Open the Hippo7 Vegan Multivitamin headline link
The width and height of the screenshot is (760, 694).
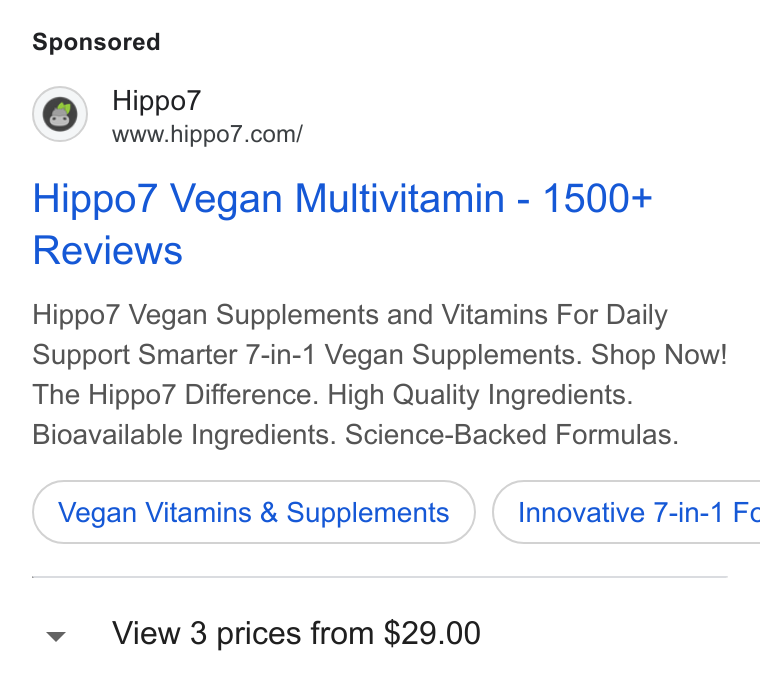tap(342, 224)
